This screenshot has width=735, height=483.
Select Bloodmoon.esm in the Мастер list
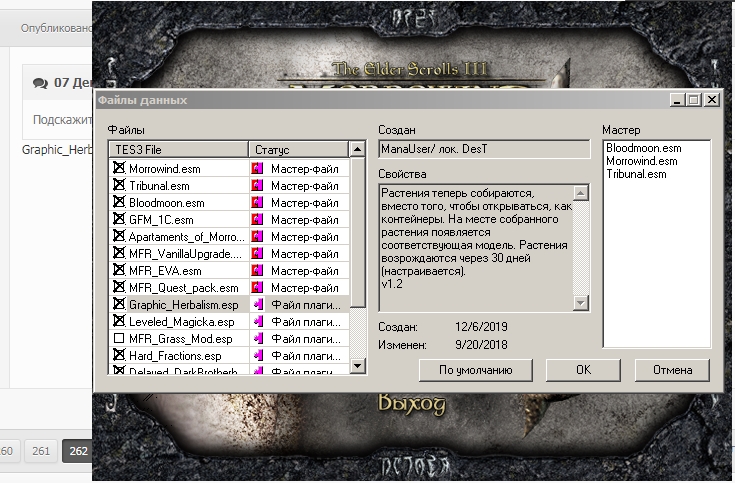click(640, 148)
